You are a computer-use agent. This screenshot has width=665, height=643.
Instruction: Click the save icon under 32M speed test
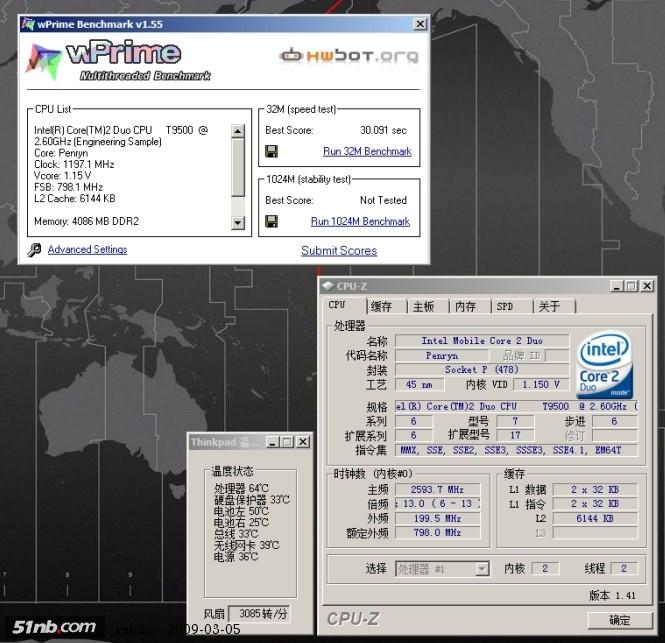click(271, 152)
